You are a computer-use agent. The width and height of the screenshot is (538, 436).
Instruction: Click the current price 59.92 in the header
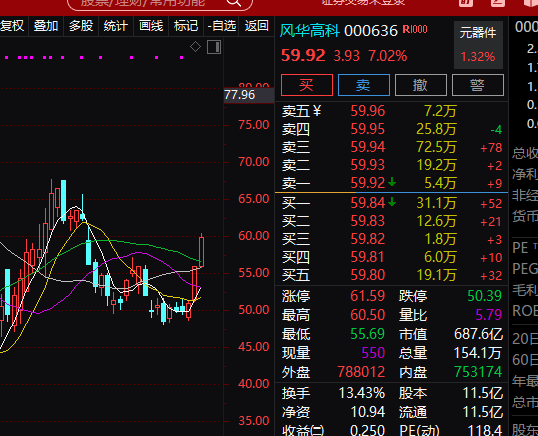click(x=303, y=55)
